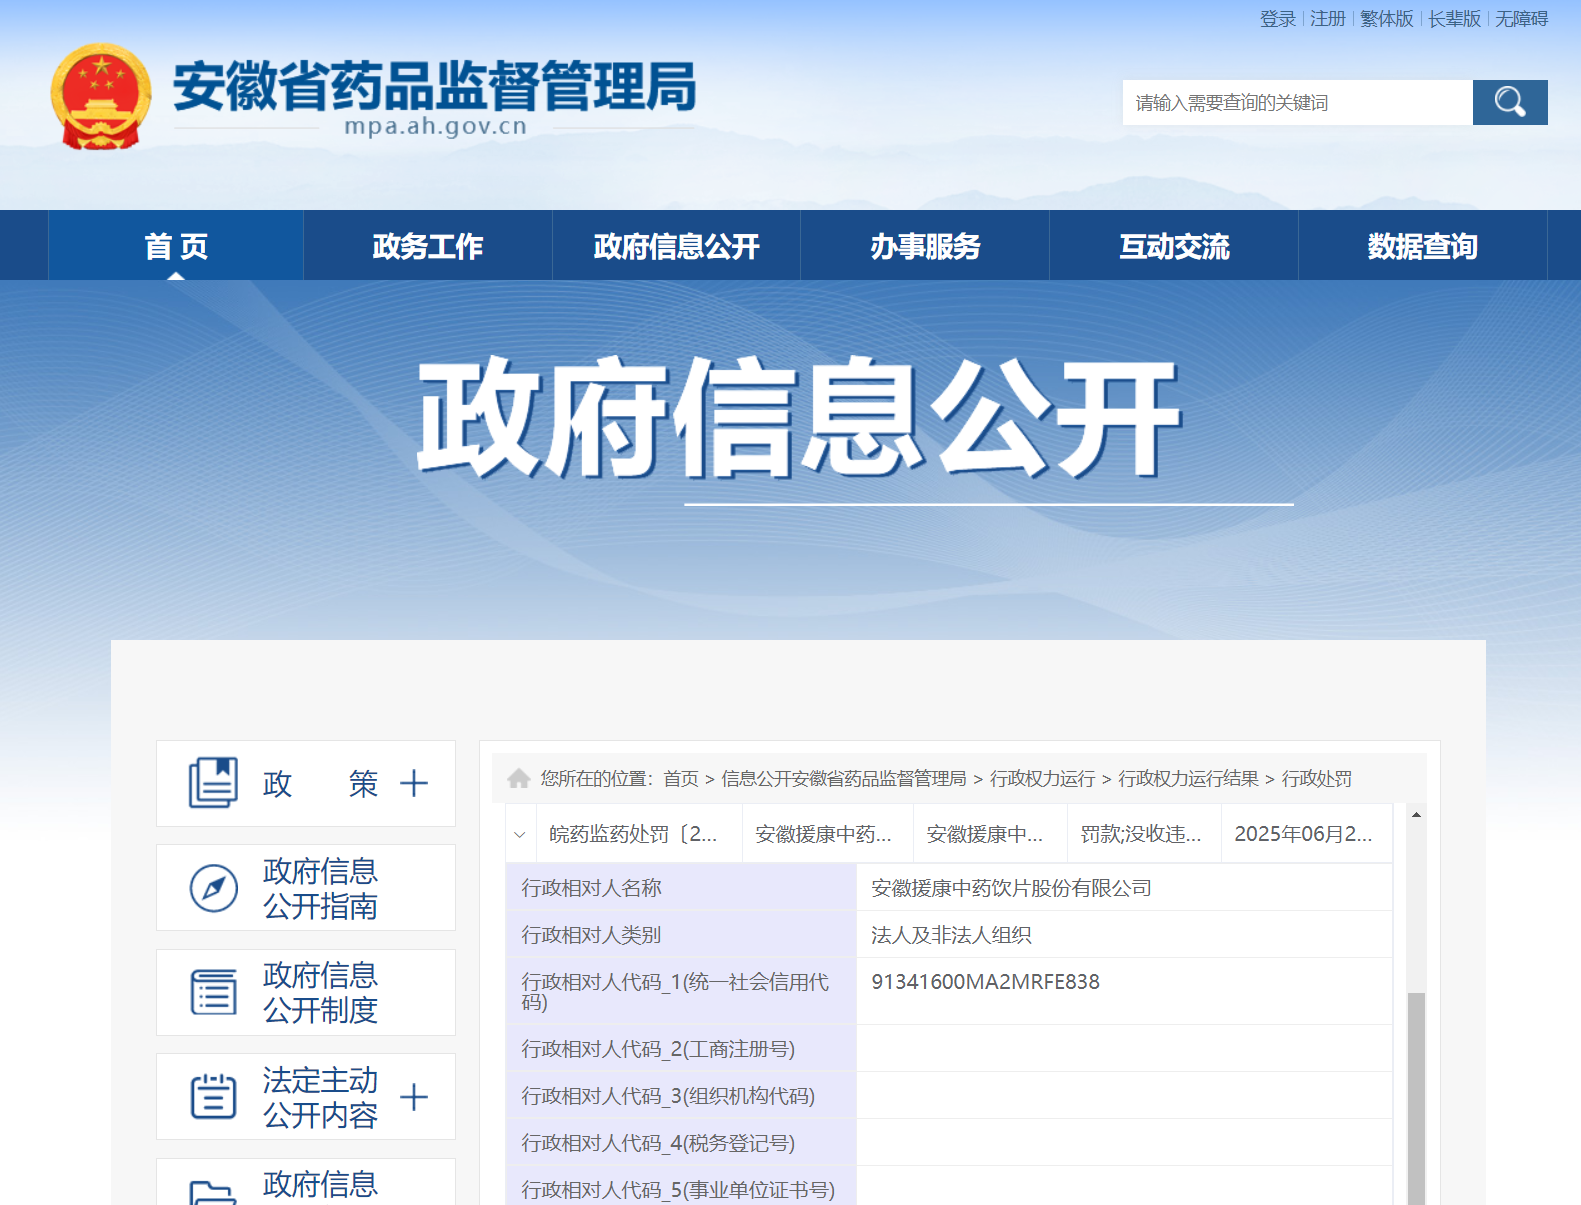Open the 政务工作 navigation menu
This screenshot has height=1205, width=1581.
point(427,246)
